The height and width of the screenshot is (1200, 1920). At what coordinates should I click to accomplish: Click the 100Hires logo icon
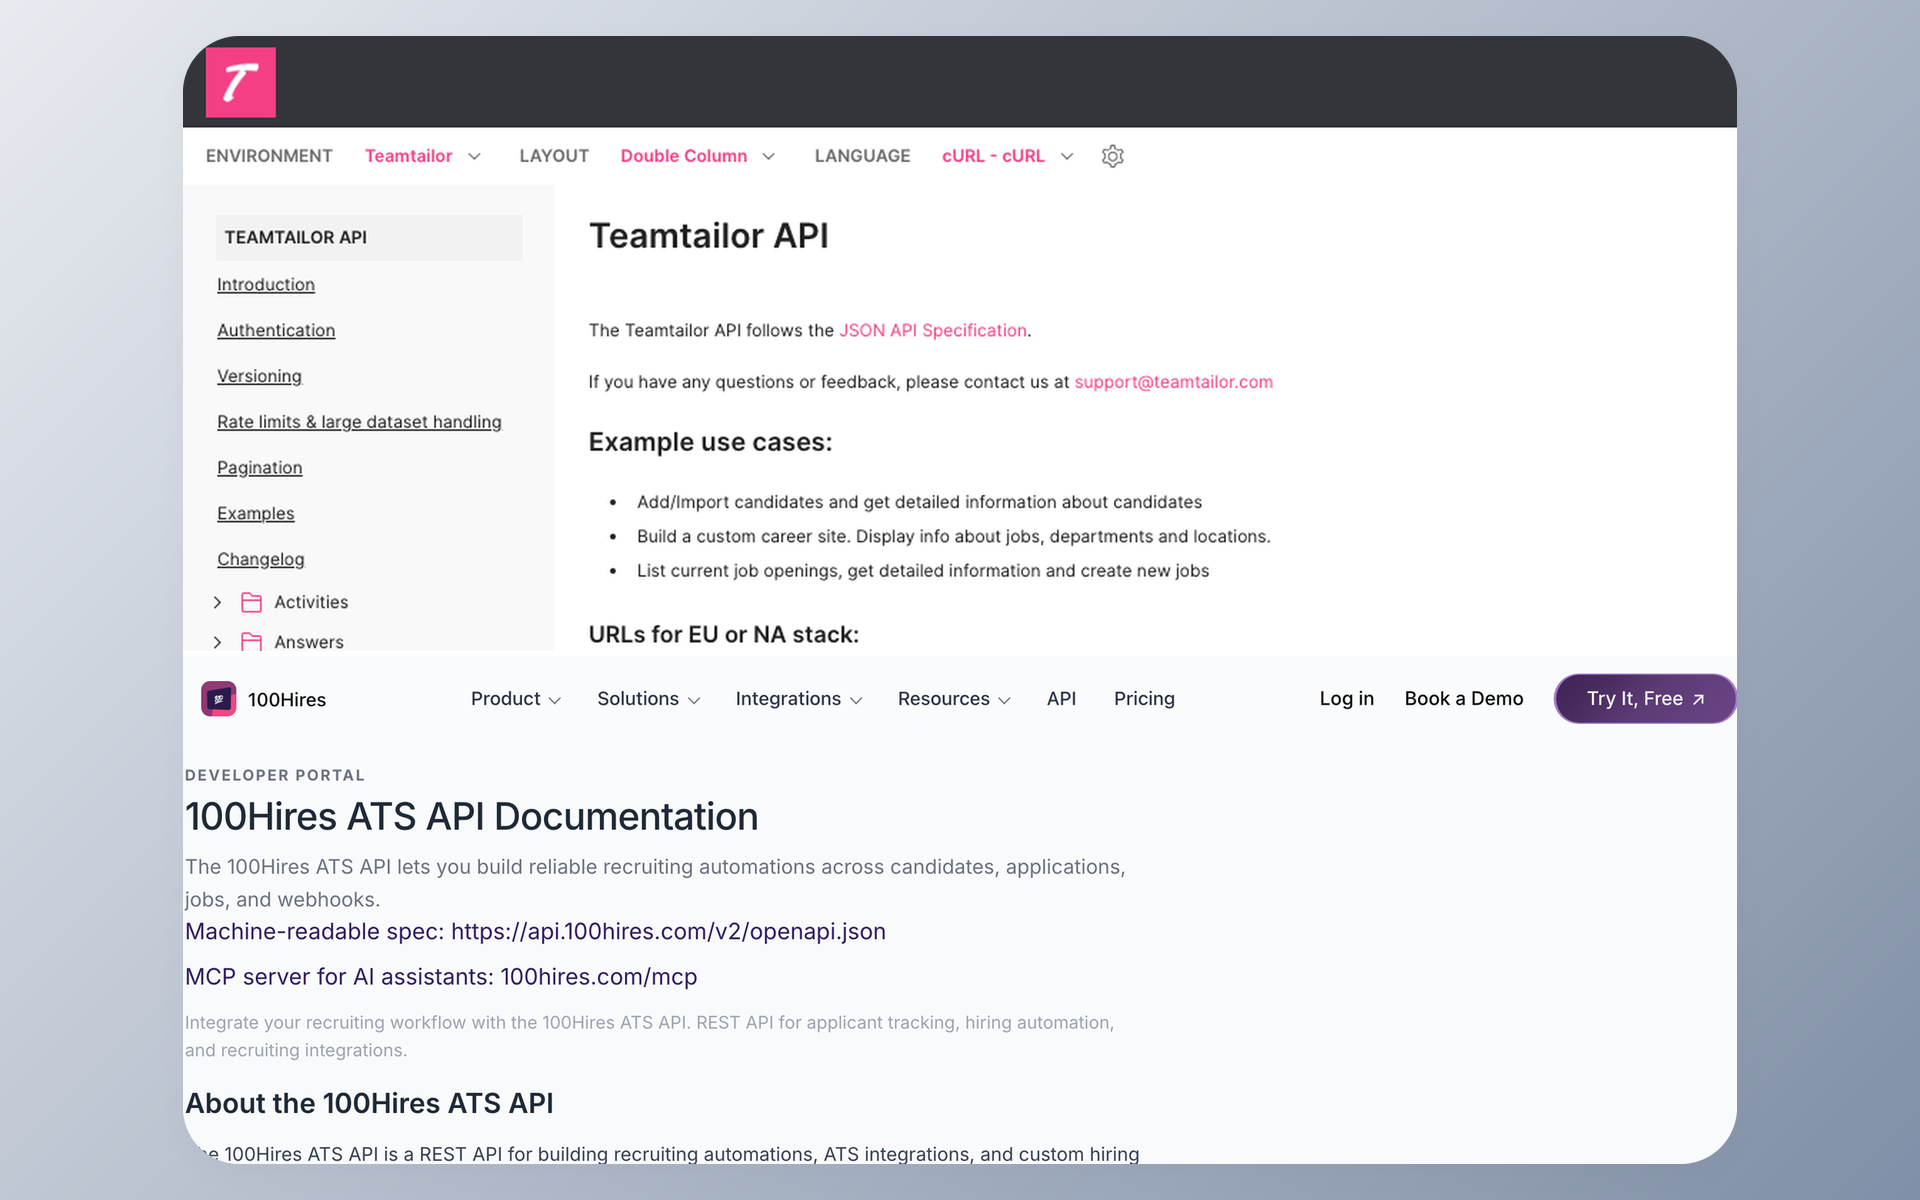218,699
